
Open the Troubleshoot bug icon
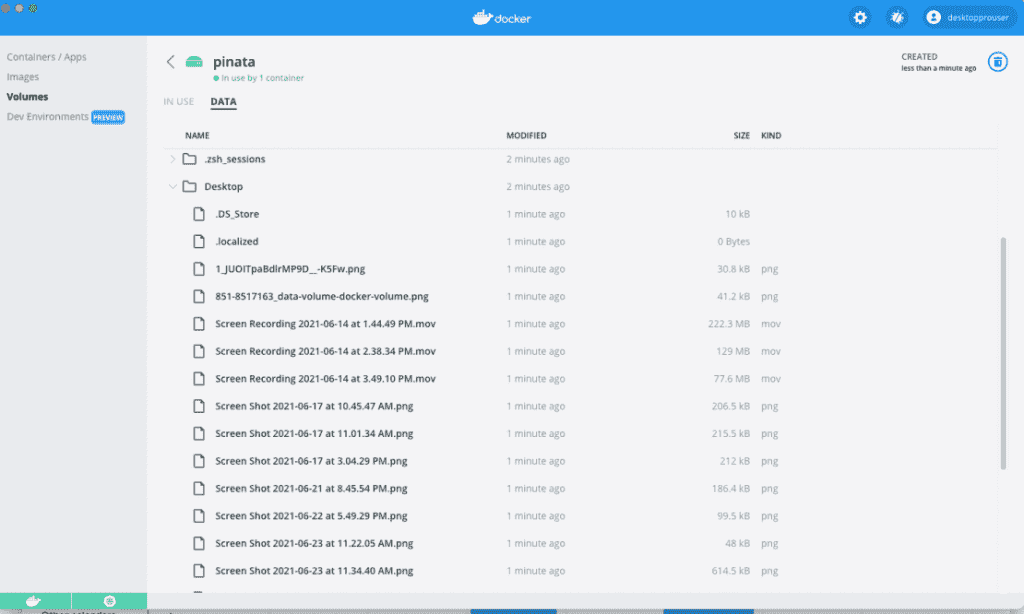(897, 17)
